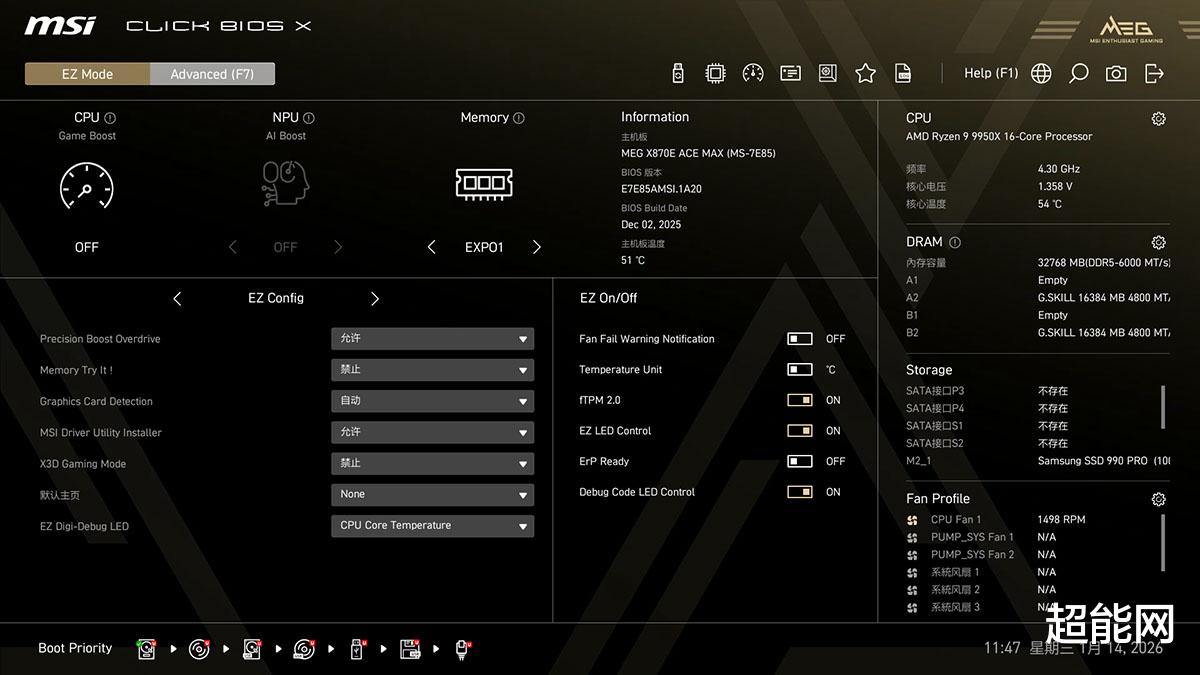Click the Game Boost OFF label
The width and height of the screenshot is (1200, 675).
pos(87,247)
